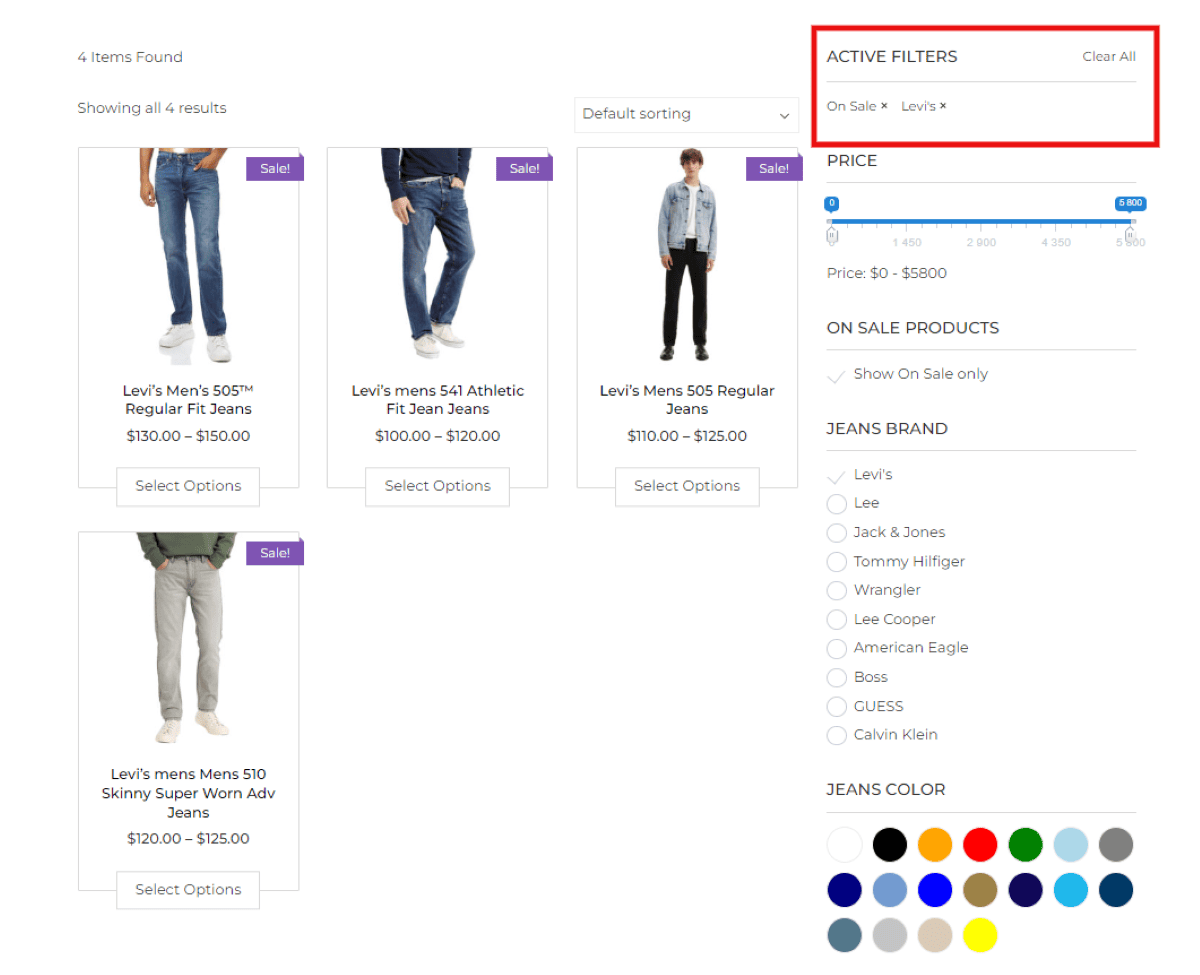Screen dimensions: 1200x975
Task: Open Levi's Mens 505 Regular Jeans title
Action: click(x=687, y=400)
